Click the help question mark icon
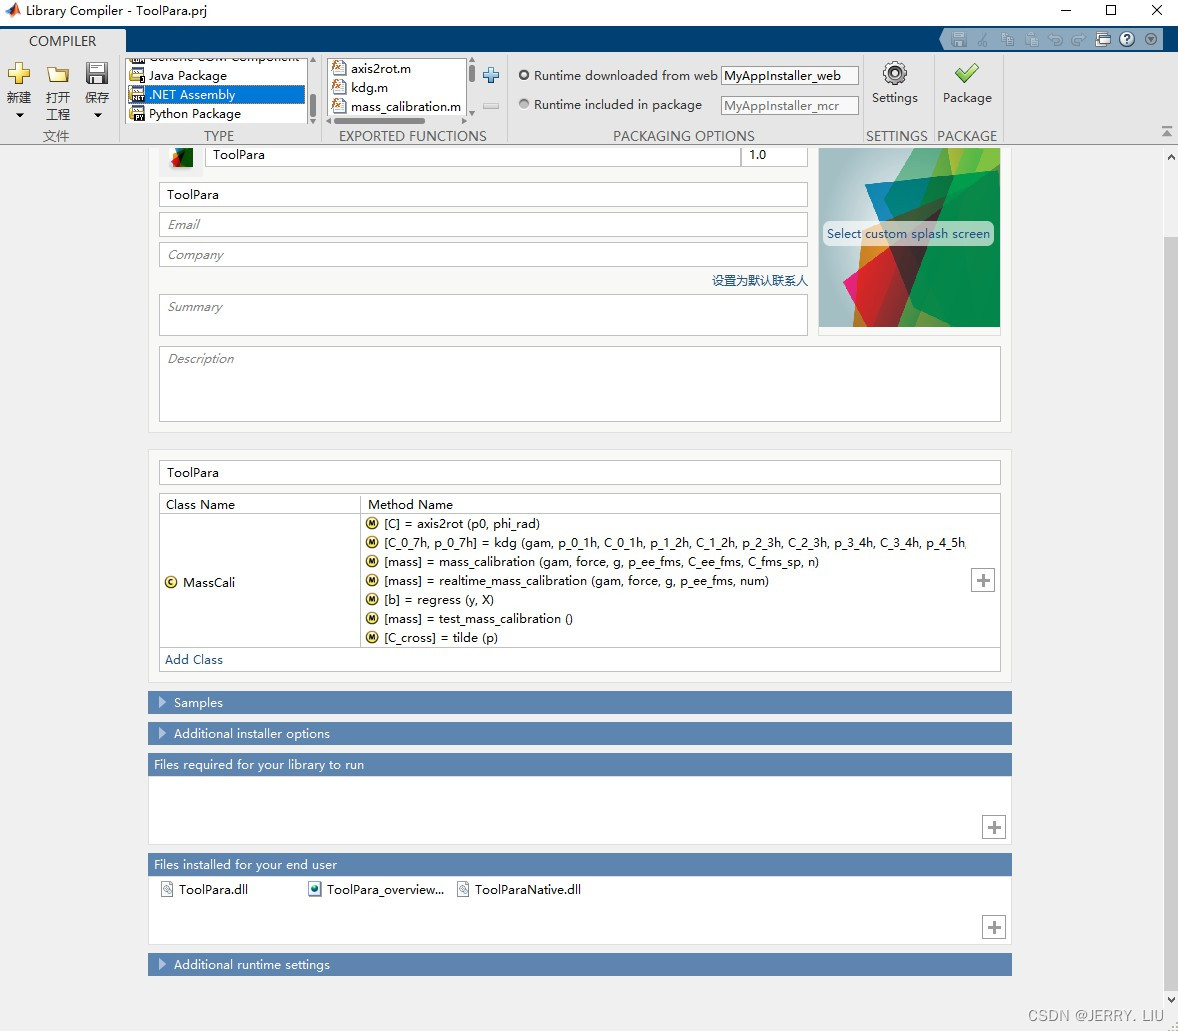The height and width of the screenshot is (1031, 1178). click(x=1127, y=40)
